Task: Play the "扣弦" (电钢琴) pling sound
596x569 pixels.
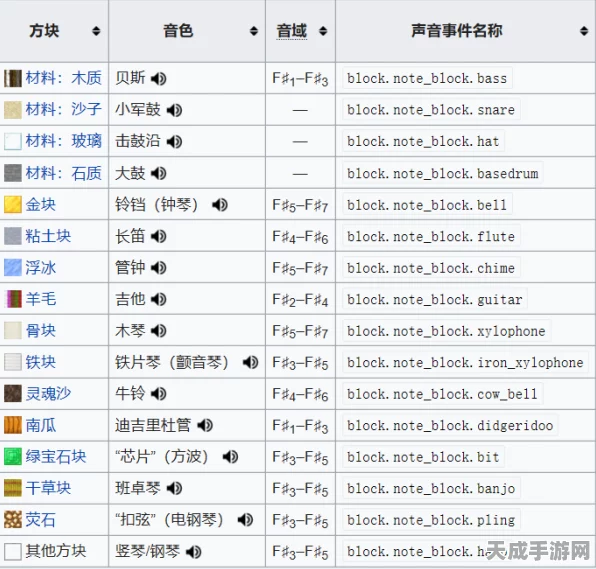Action: click(245, 520)
